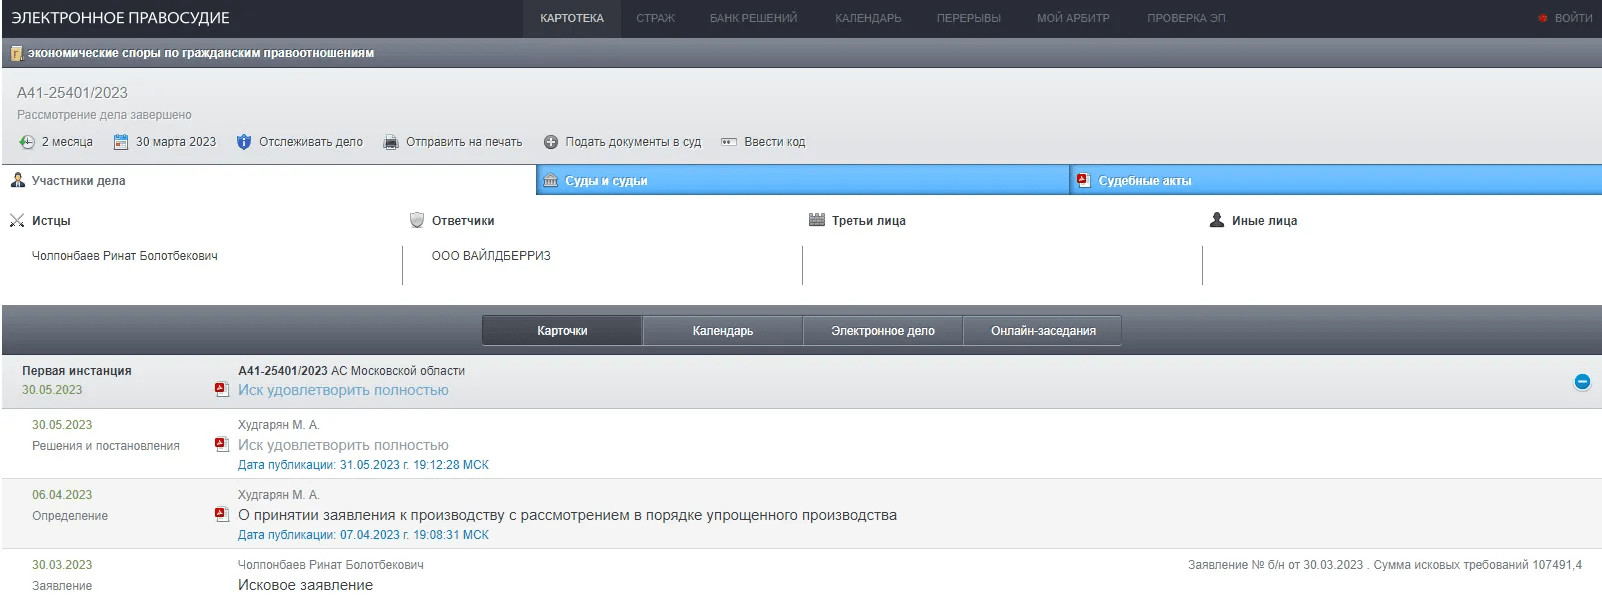
Task: Click publication date 07.04.2023 19:08:31 МСК
Action: pos(363,535)
